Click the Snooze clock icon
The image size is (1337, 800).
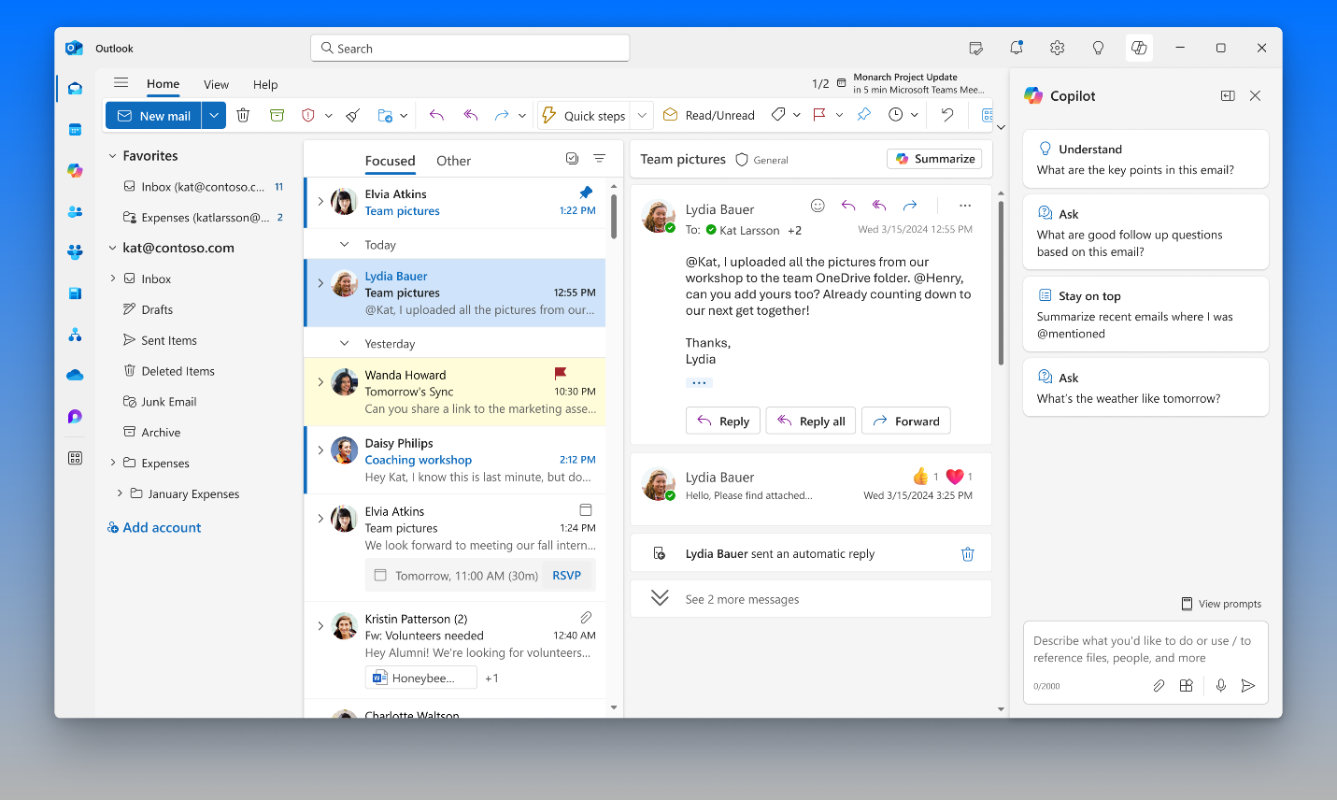point(896,116)
